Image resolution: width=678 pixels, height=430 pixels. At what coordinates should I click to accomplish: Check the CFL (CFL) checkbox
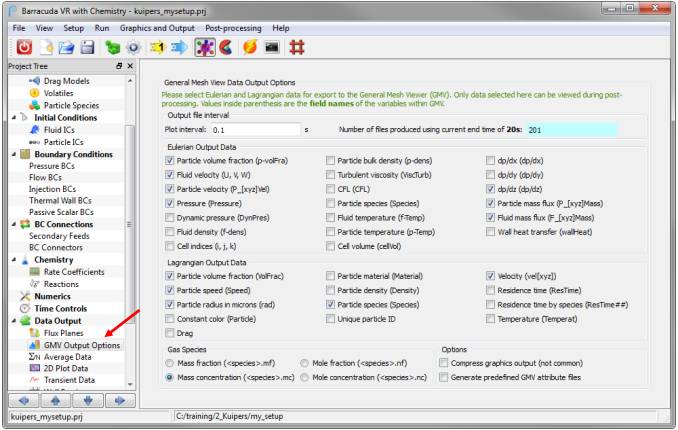(330, 189)
